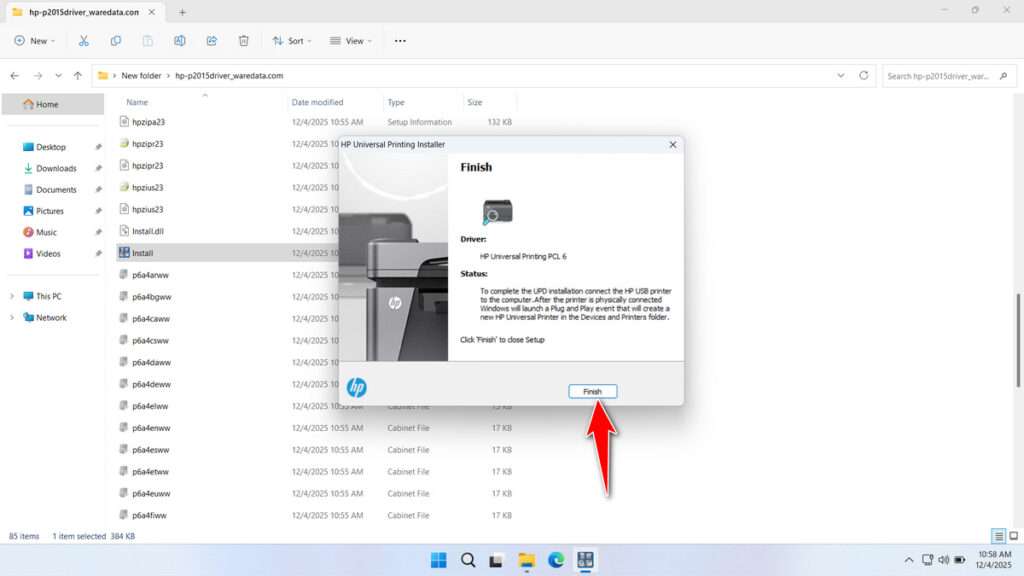Refresh the folder view
The width and height of the screenshot is (1024, 576).
864,75
